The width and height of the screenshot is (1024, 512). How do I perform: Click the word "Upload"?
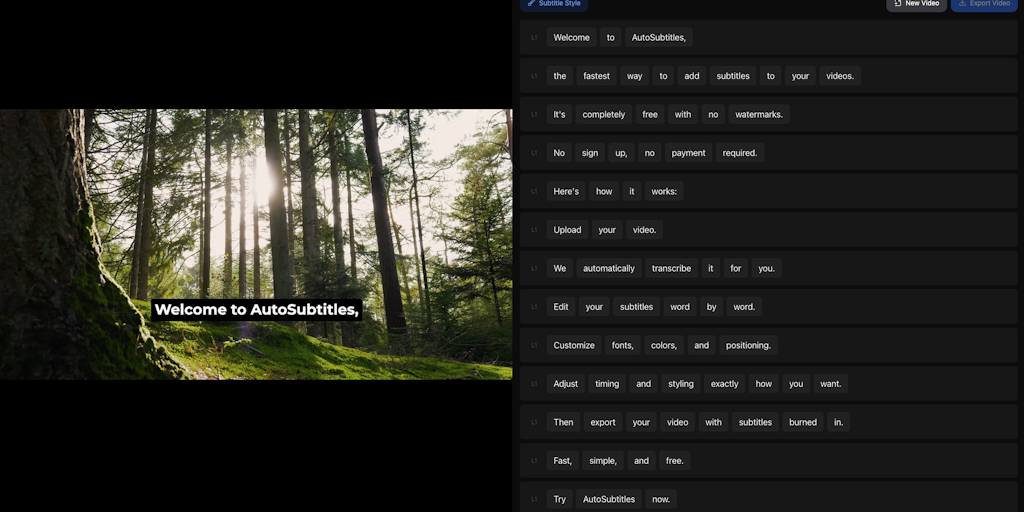568,230
